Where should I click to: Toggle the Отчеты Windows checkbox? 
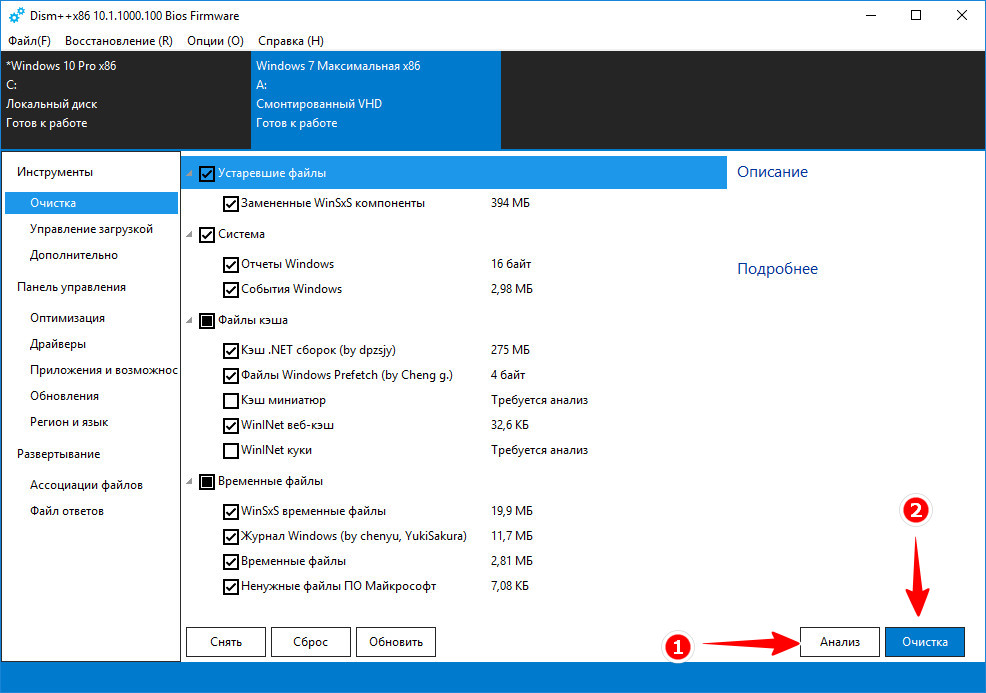tap(231, 265)
